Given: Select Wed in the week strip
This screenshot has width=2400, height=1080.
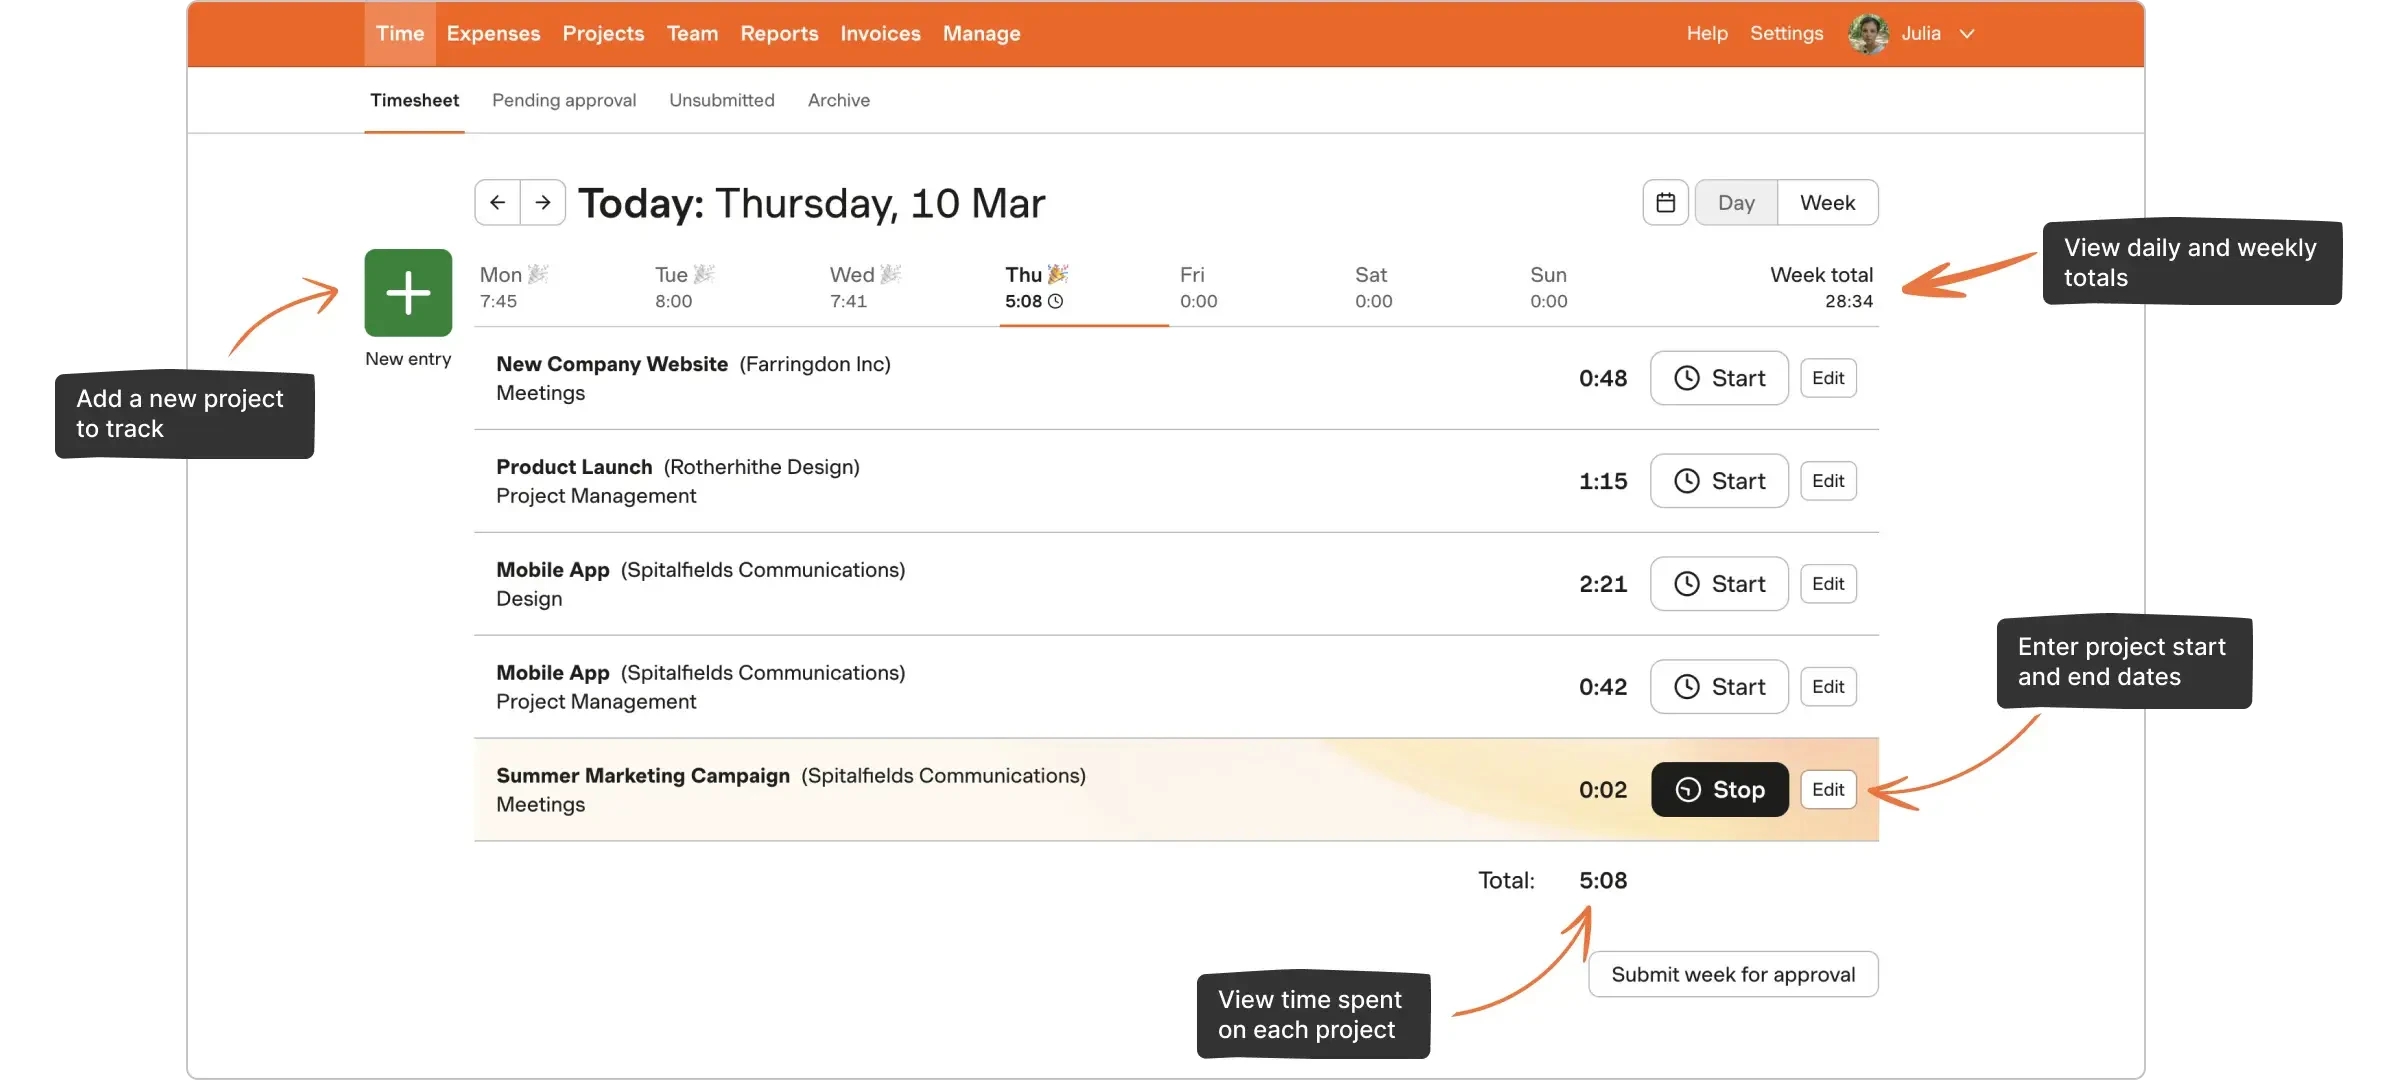Looking at the screenshot, I should coord(865,287).
